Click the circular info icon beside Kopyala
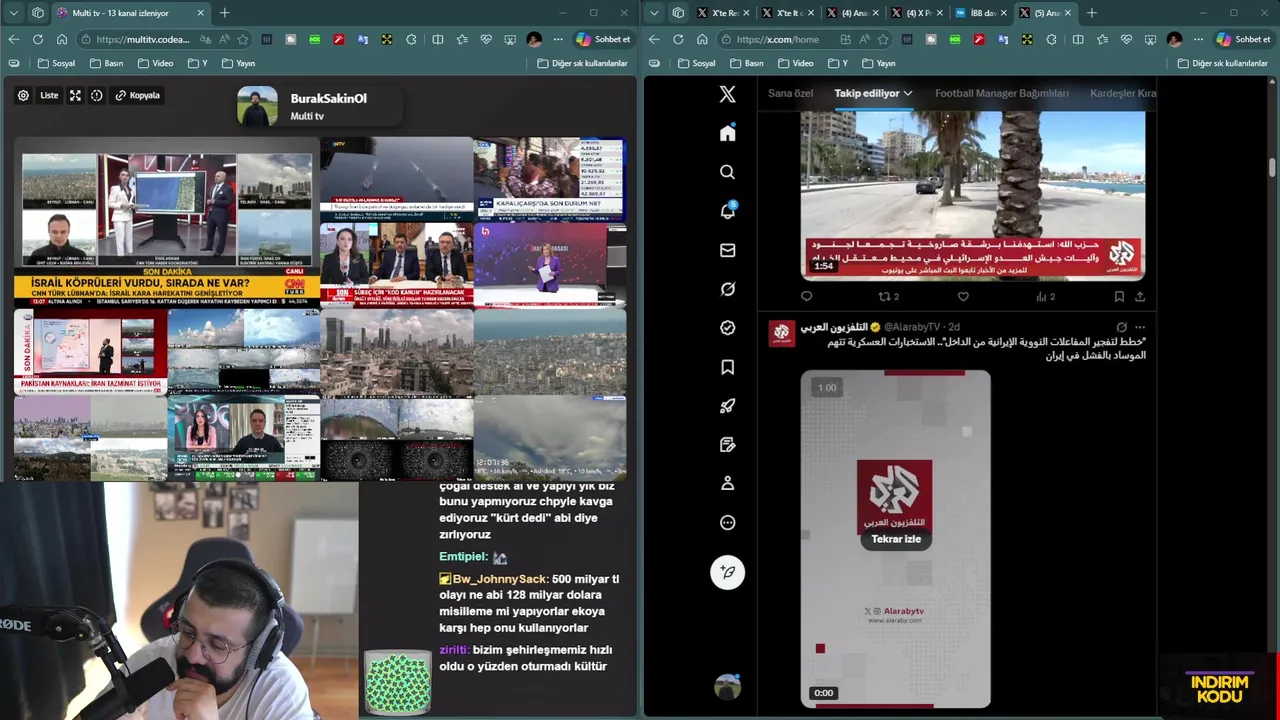 [x=97, y=96]
